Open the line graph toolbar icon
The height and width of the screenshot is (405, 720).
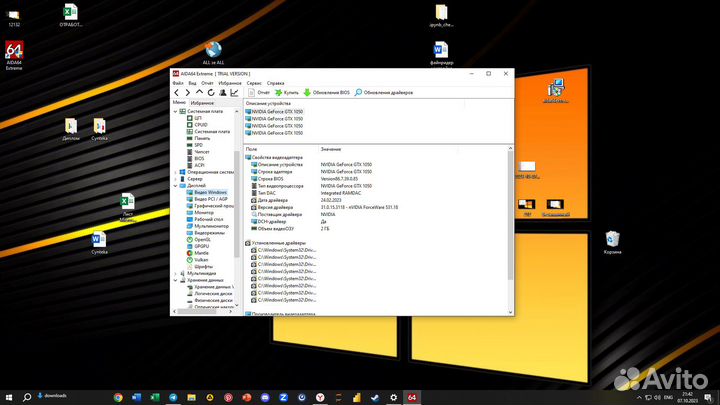pyautogui.click(x=234, y=93)
